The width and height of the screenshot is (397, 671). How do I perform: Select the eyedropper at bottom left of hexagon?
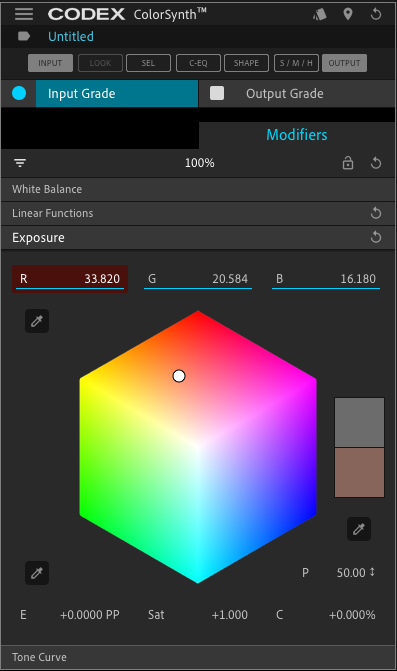37,573
